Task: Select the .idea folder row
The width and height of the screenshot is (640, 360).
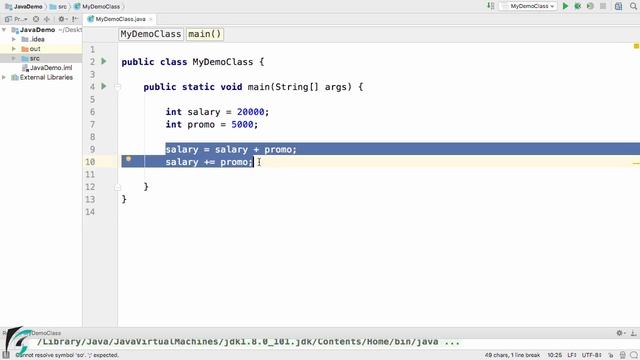Action: pos(41,39)
